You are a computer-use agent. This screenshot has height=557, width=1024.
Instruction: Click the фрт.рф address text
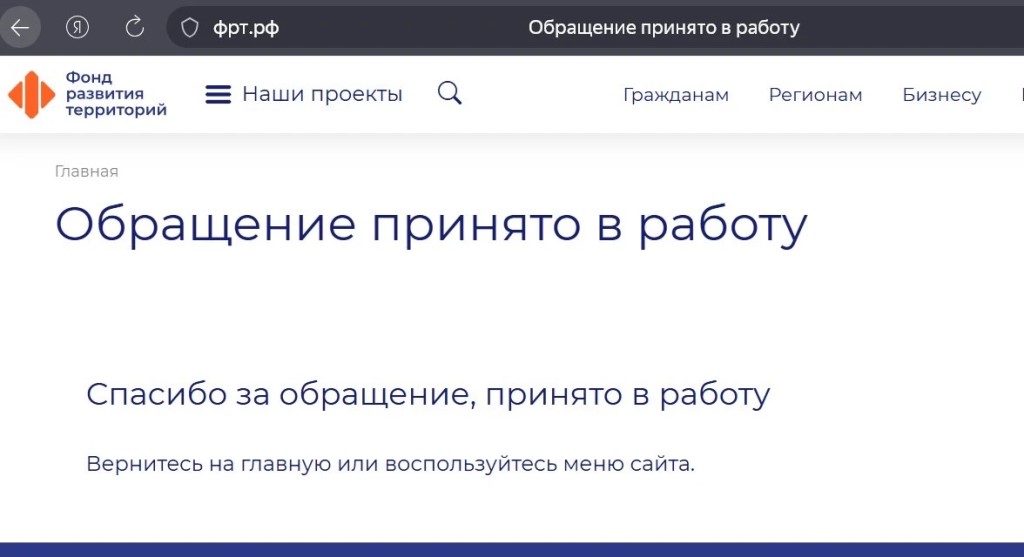[246, 28]
